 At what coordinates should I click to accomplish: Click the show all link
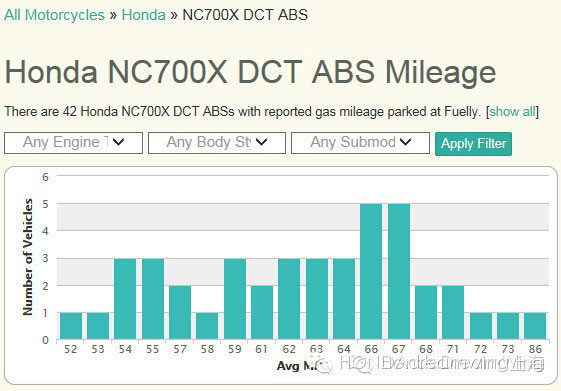point(512,112)
